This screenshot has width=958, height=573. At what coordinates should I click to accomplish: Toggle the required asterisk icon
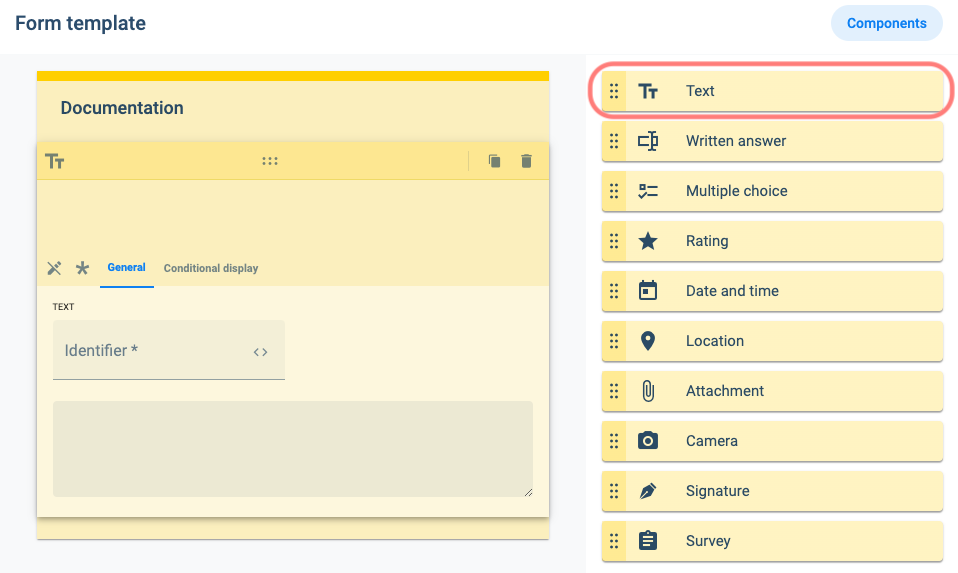(x=82, y=268)
